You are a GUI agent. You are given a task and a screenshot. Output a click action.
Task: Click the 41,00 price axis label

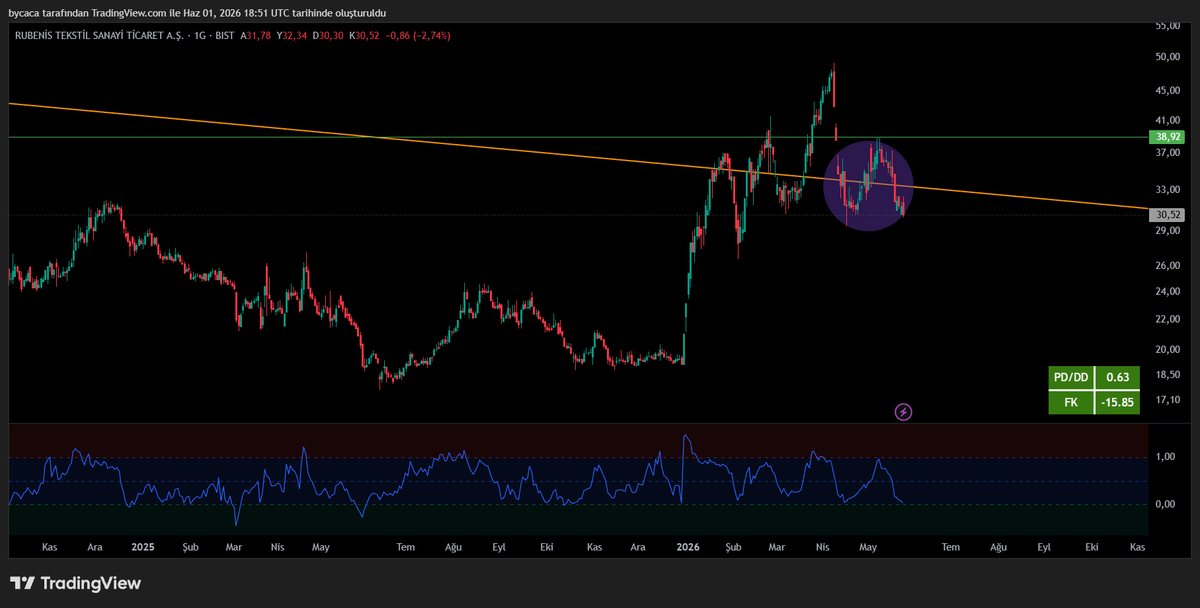pos(1167,120)
